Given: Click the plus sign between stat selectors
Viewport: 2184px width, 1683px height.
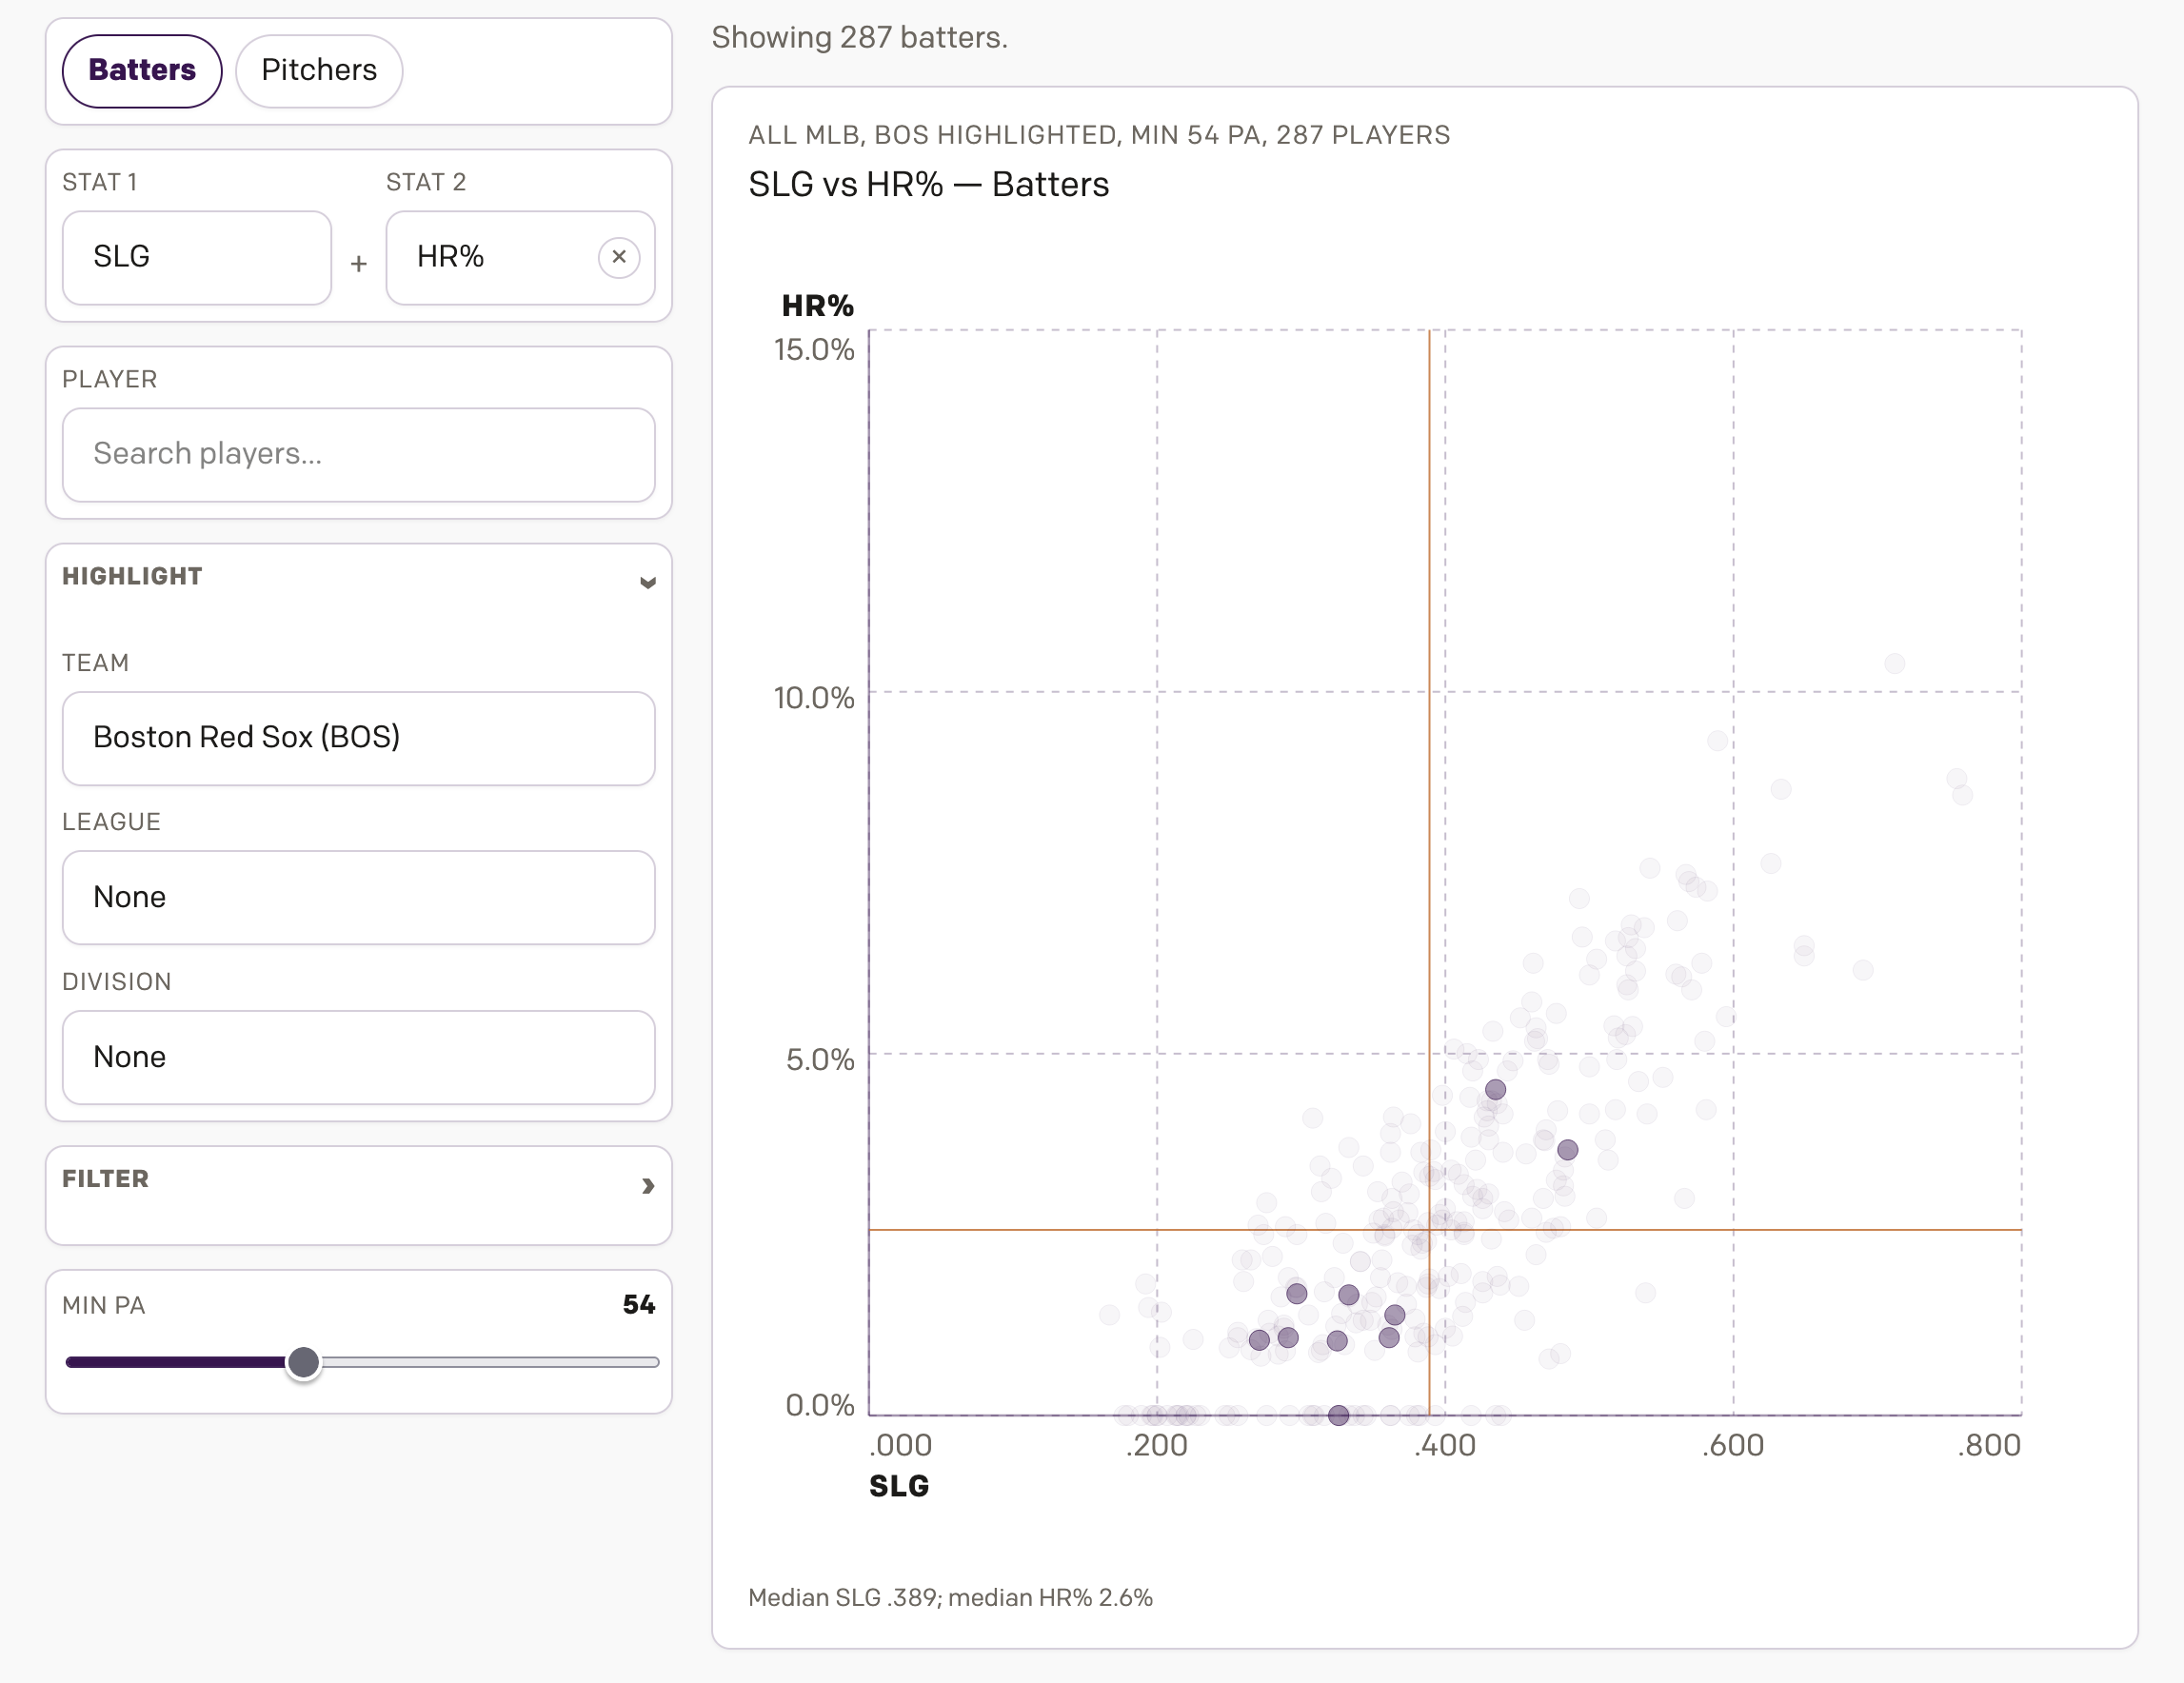Looking at the screenshot, I should tap(358, 264).
